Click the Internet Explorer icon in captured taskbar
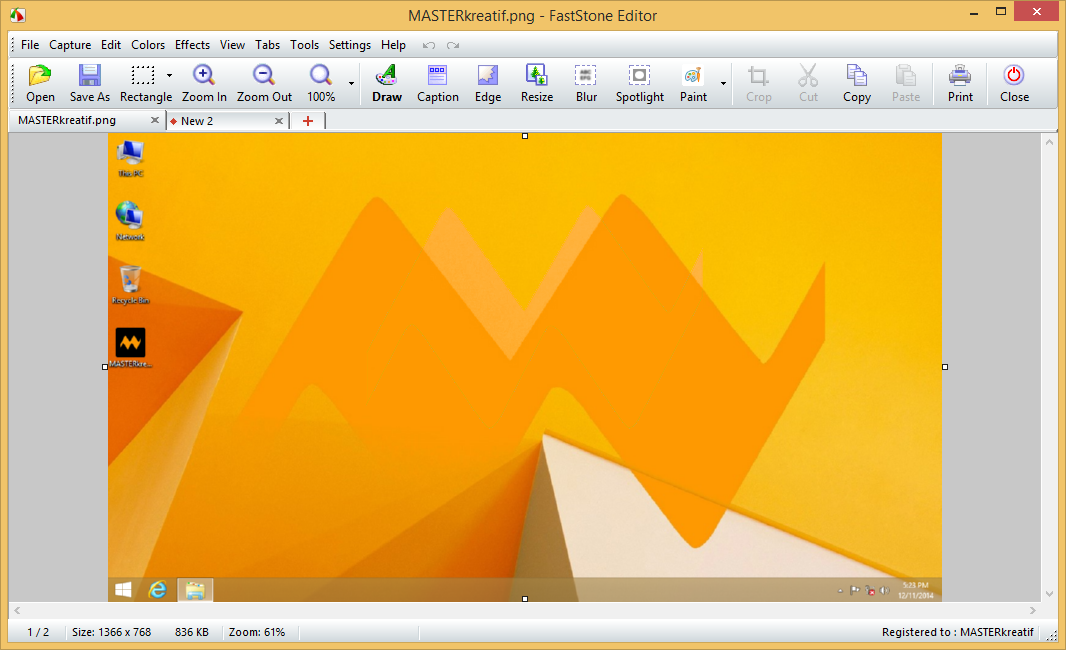 coord(158,589)
